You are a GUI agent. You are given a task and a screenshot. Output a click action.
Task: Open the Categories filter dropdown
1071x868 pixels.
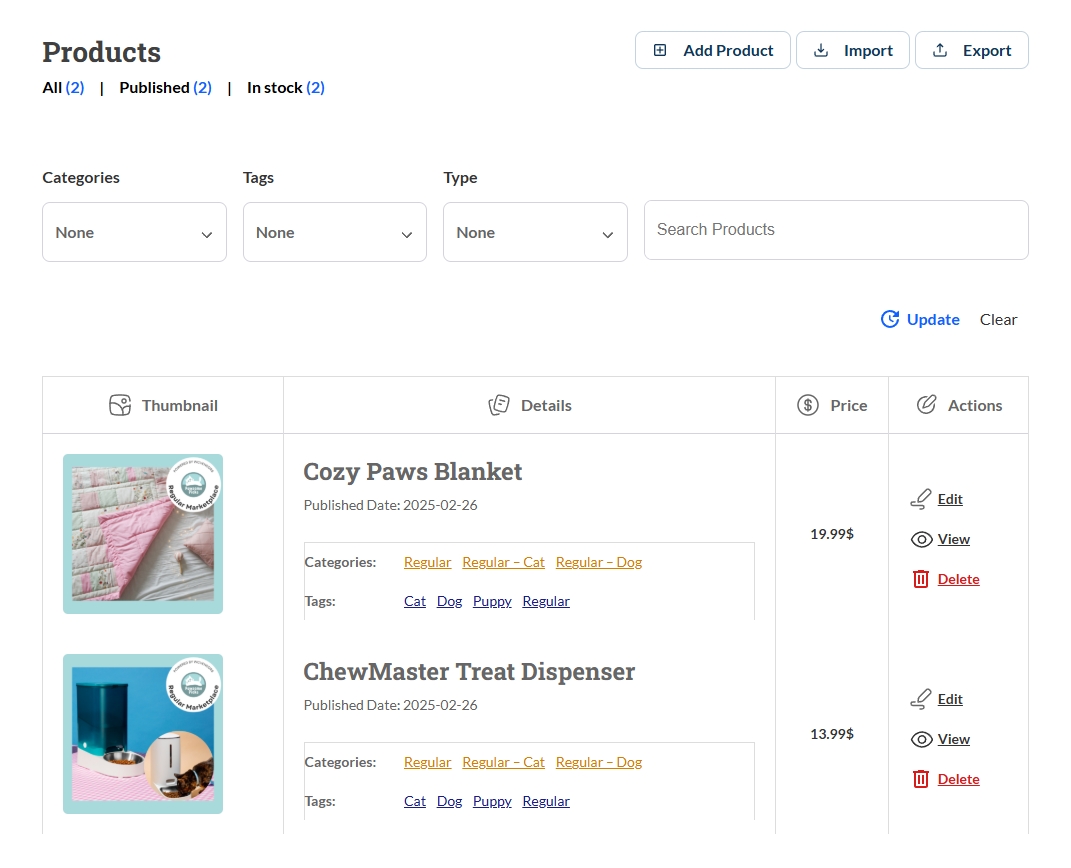point(134,232)
